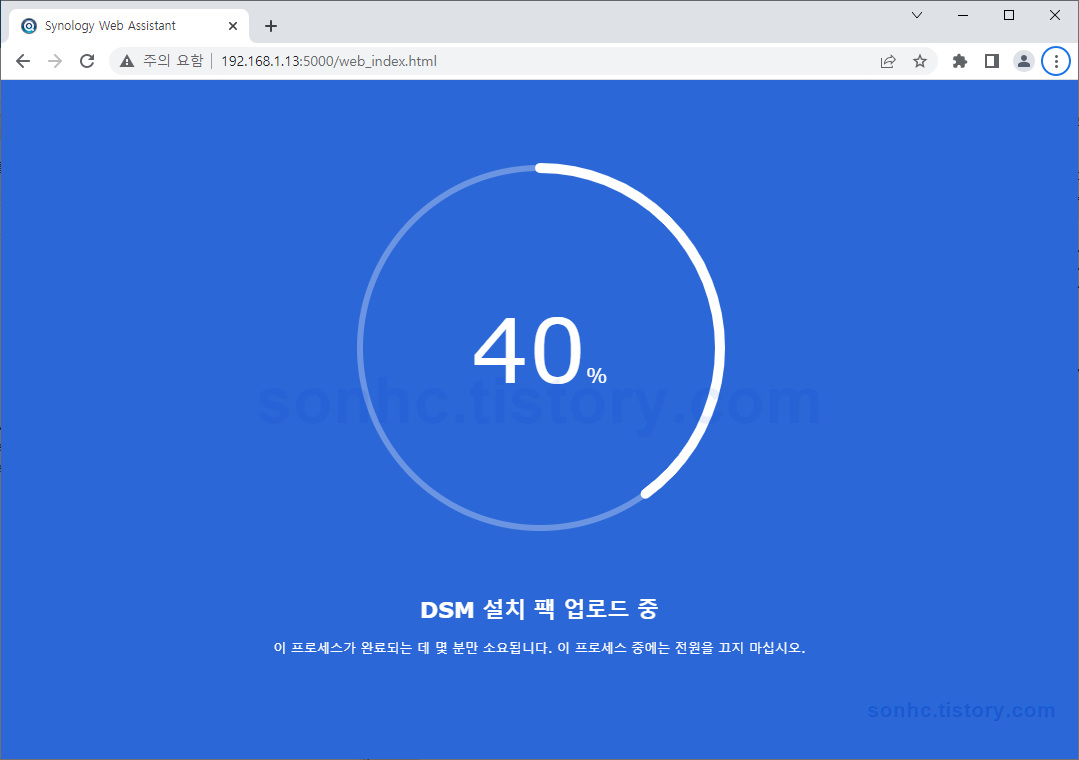The image size is (1079, 760).
Task: Click the 40% upload progress value
Action: coord(540,352)
